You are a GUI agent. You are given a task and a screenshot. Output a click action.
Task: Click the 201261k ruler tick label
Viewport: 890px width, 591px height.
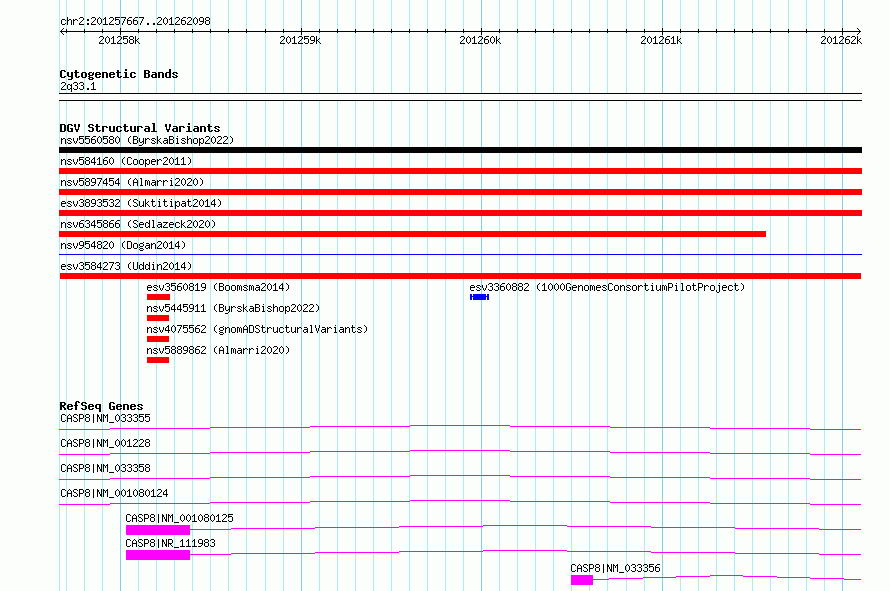click(661, 40)
